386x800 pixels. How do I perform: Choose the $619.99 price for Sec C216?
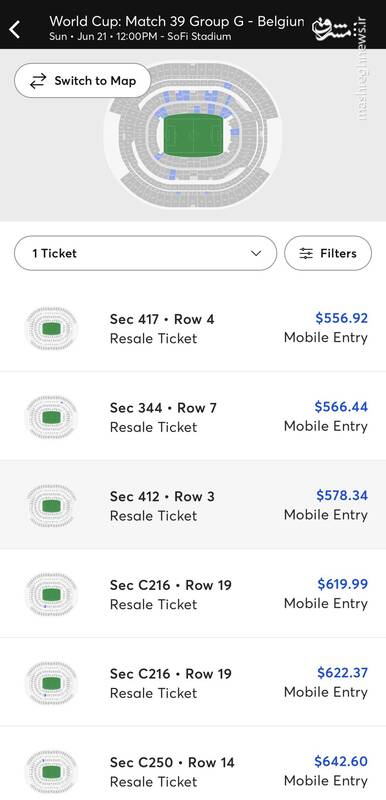(x=342, y=584)
